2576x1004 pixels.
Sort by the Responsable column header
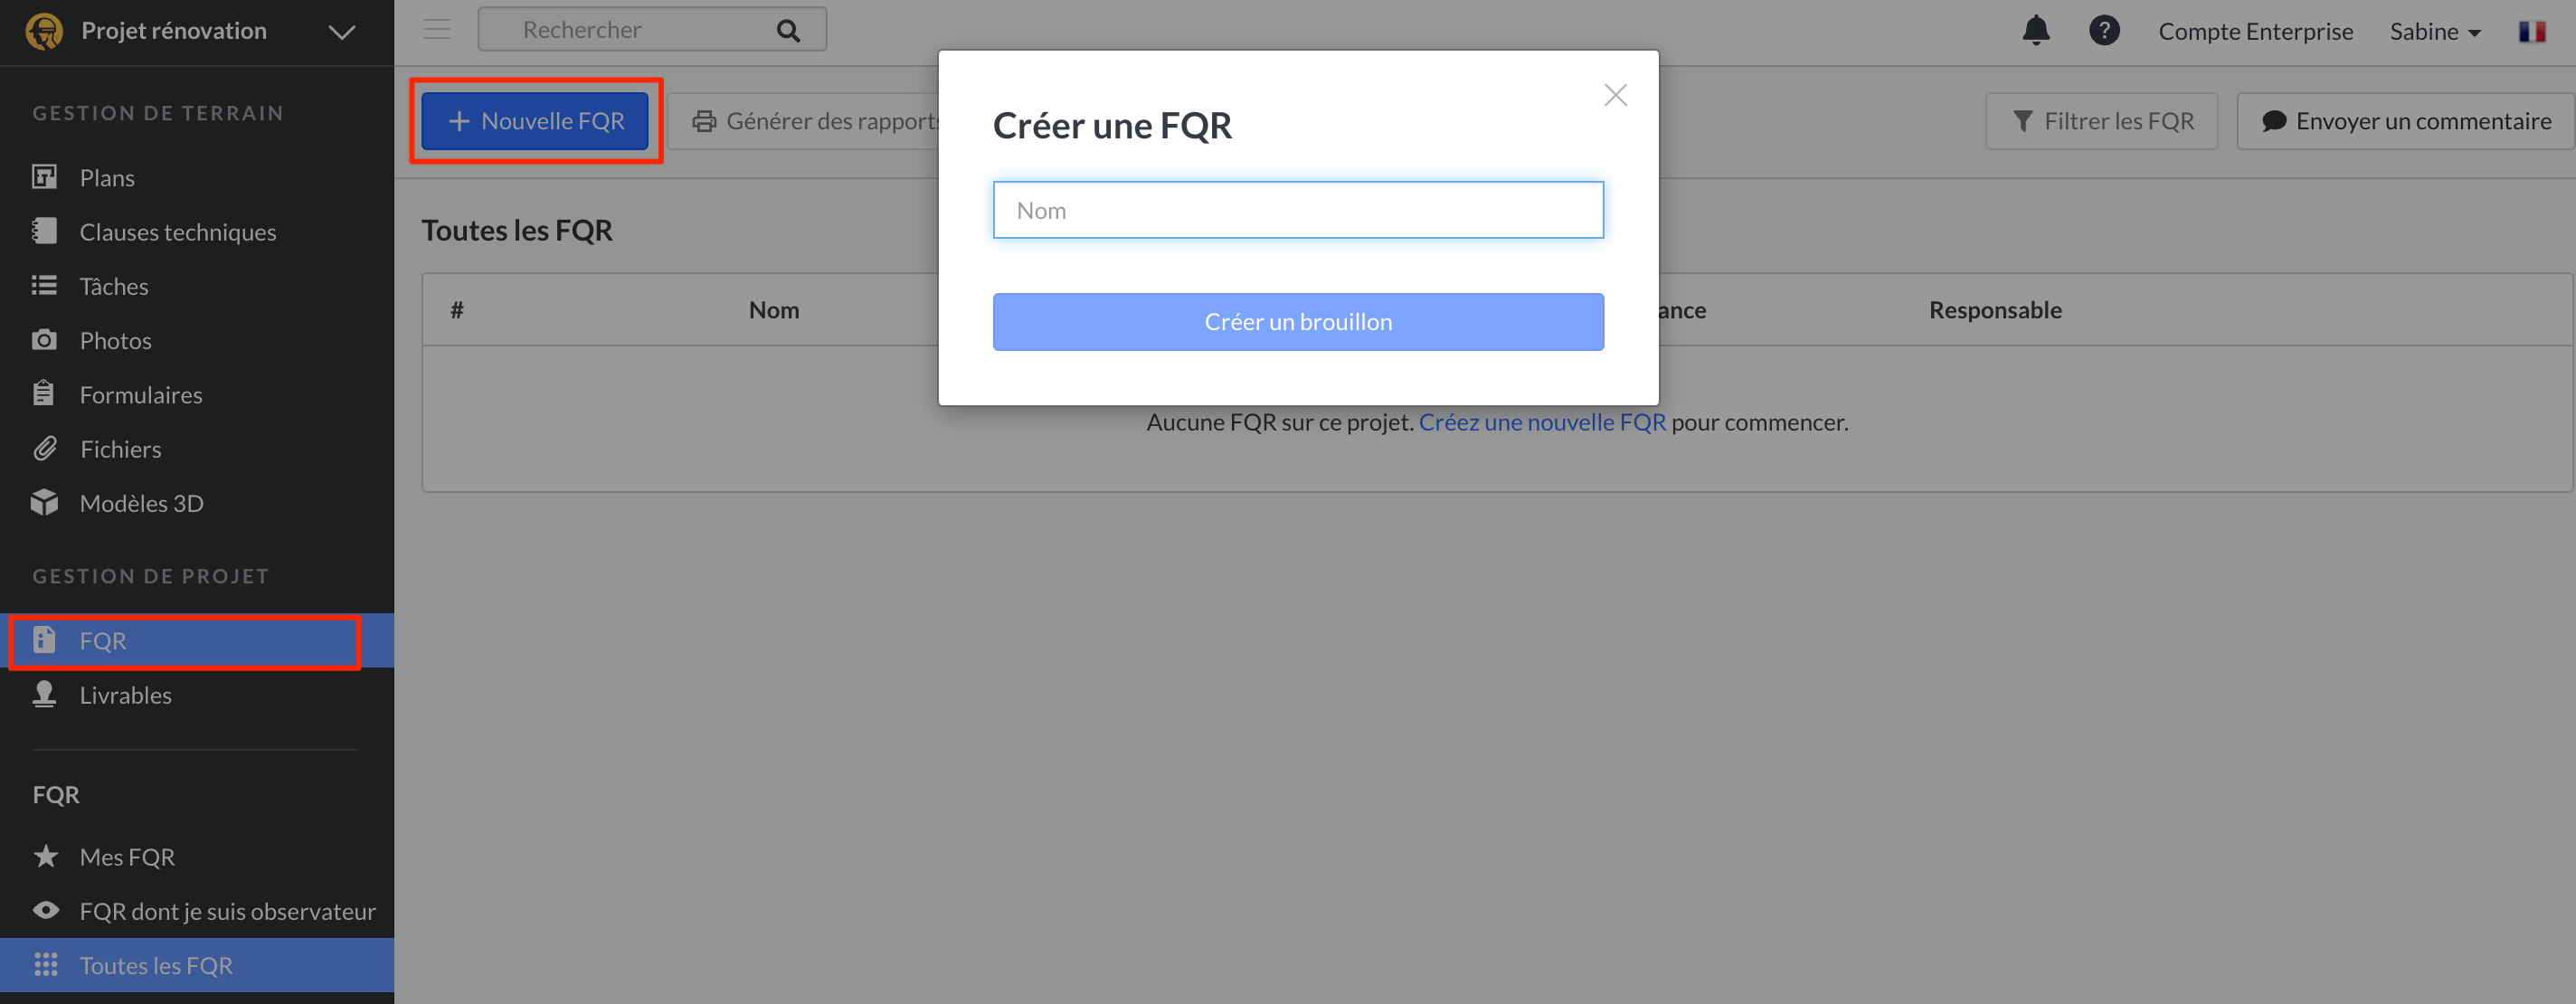[1995, 310]
